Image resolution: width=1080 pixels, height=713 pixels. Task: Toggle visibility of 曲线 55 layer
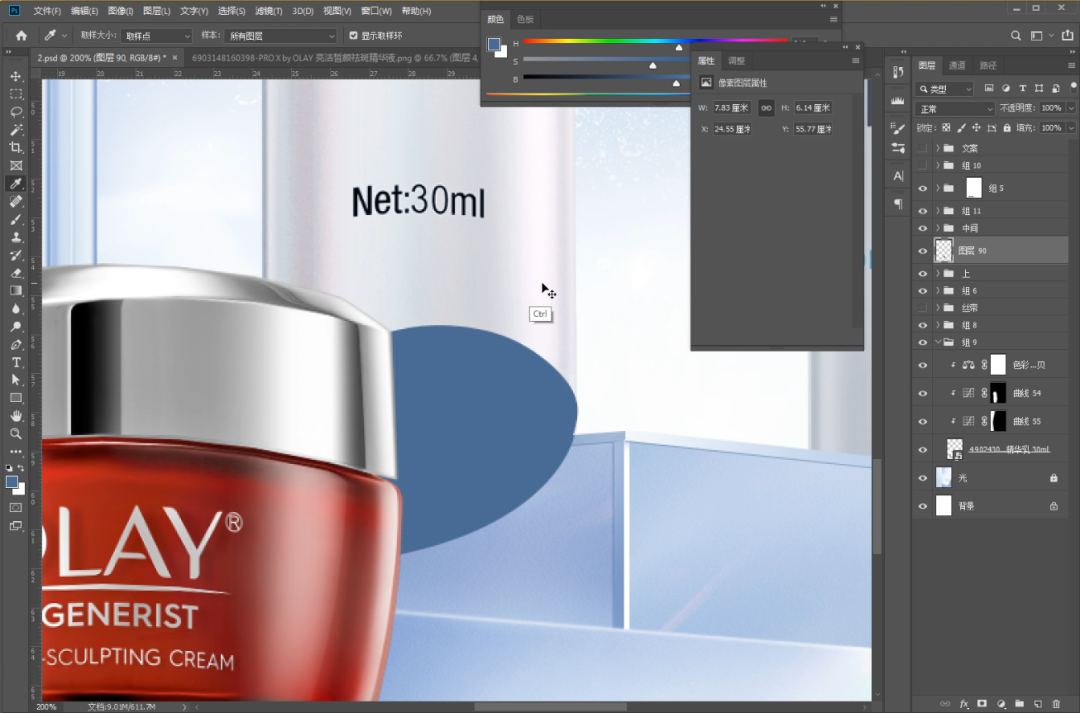click(923, 422)
